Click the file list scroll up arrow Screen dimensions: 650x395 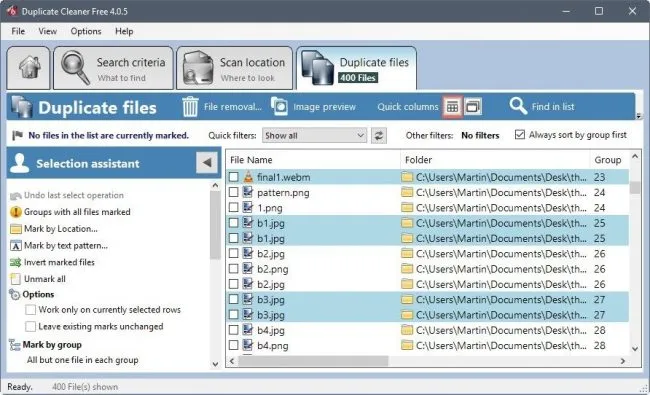635,156
